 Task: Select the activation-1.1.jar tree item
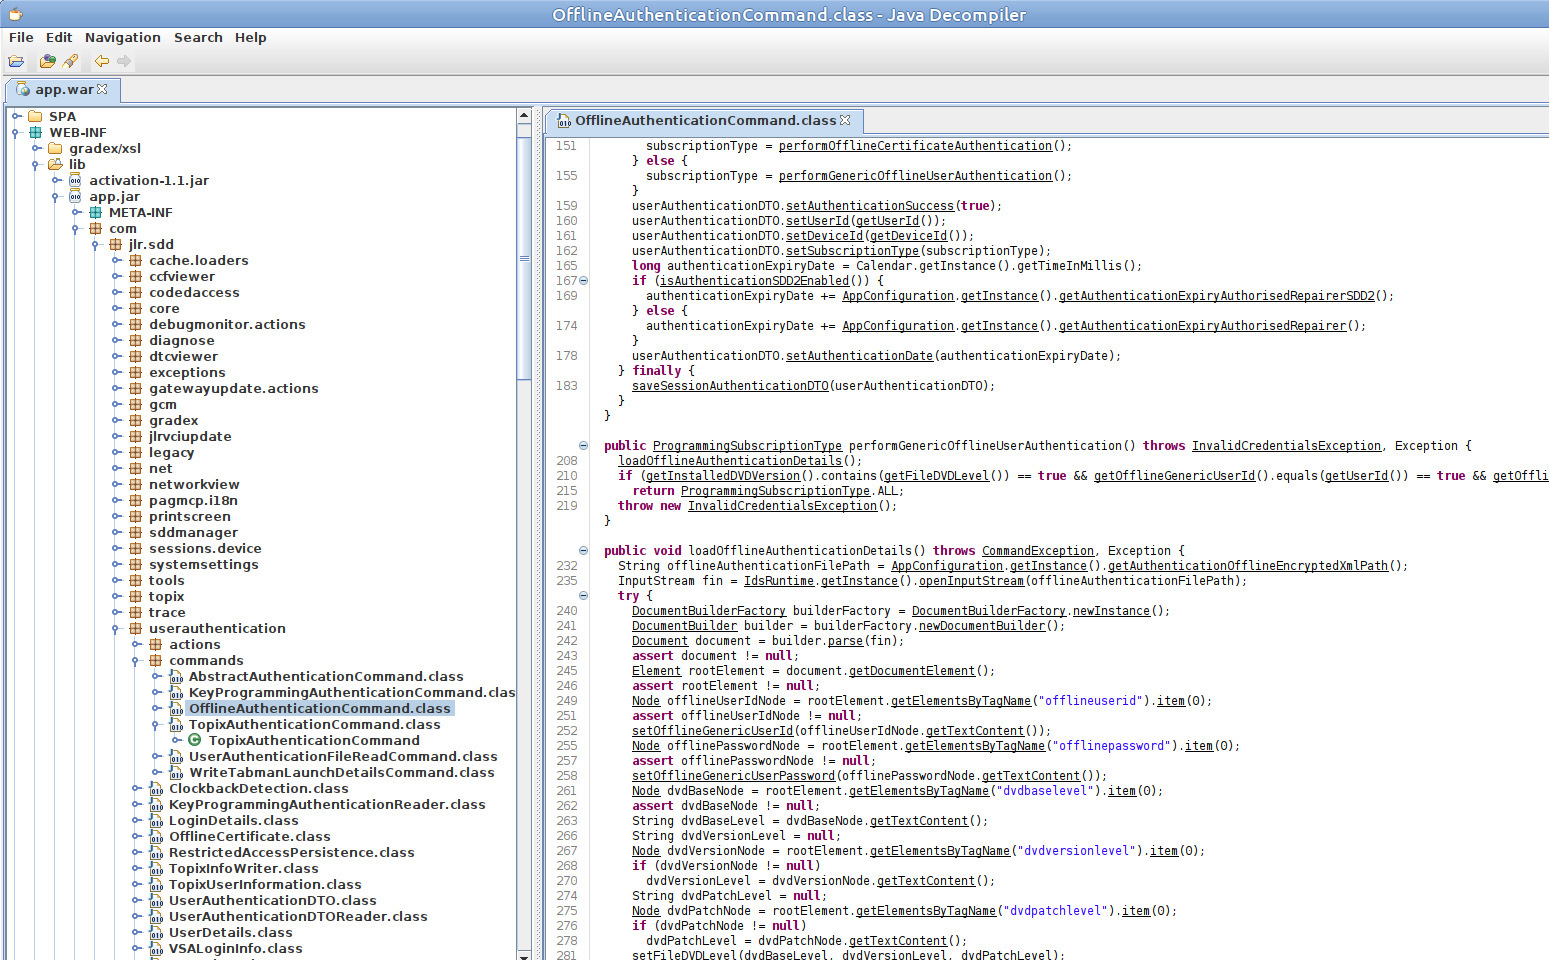pyautogui.click(x=148, y=181)
